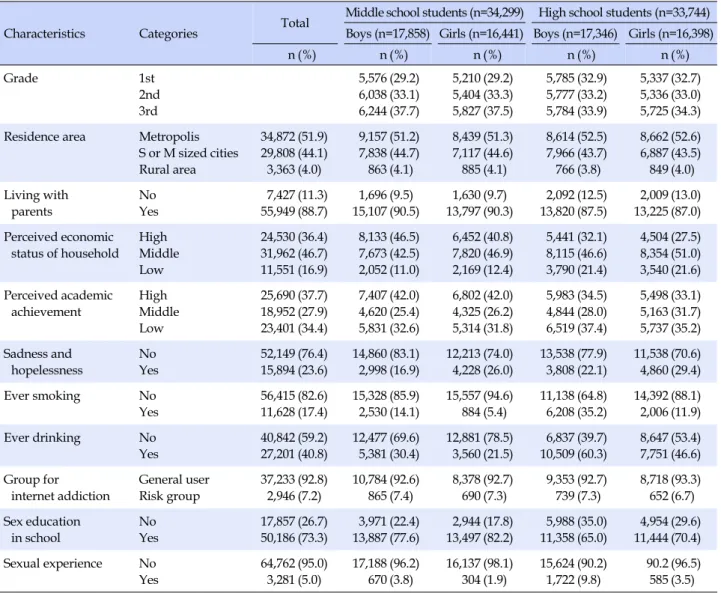Click the total '15,894 (23.6)'
This screenshot has height=593, width=721.
pos(294,370)
